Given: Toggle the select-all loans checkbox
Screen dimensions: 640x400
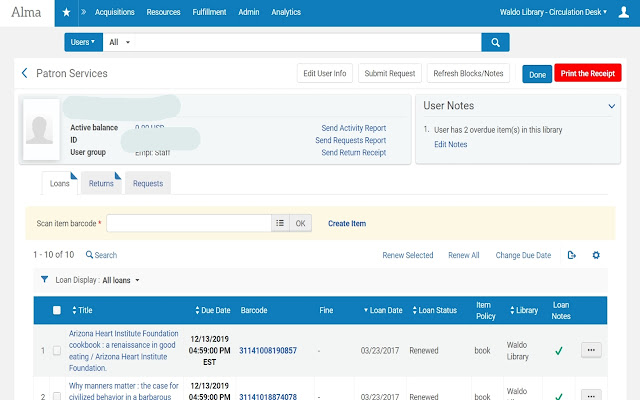Looking at the screenshot, I should click(57, 310).
